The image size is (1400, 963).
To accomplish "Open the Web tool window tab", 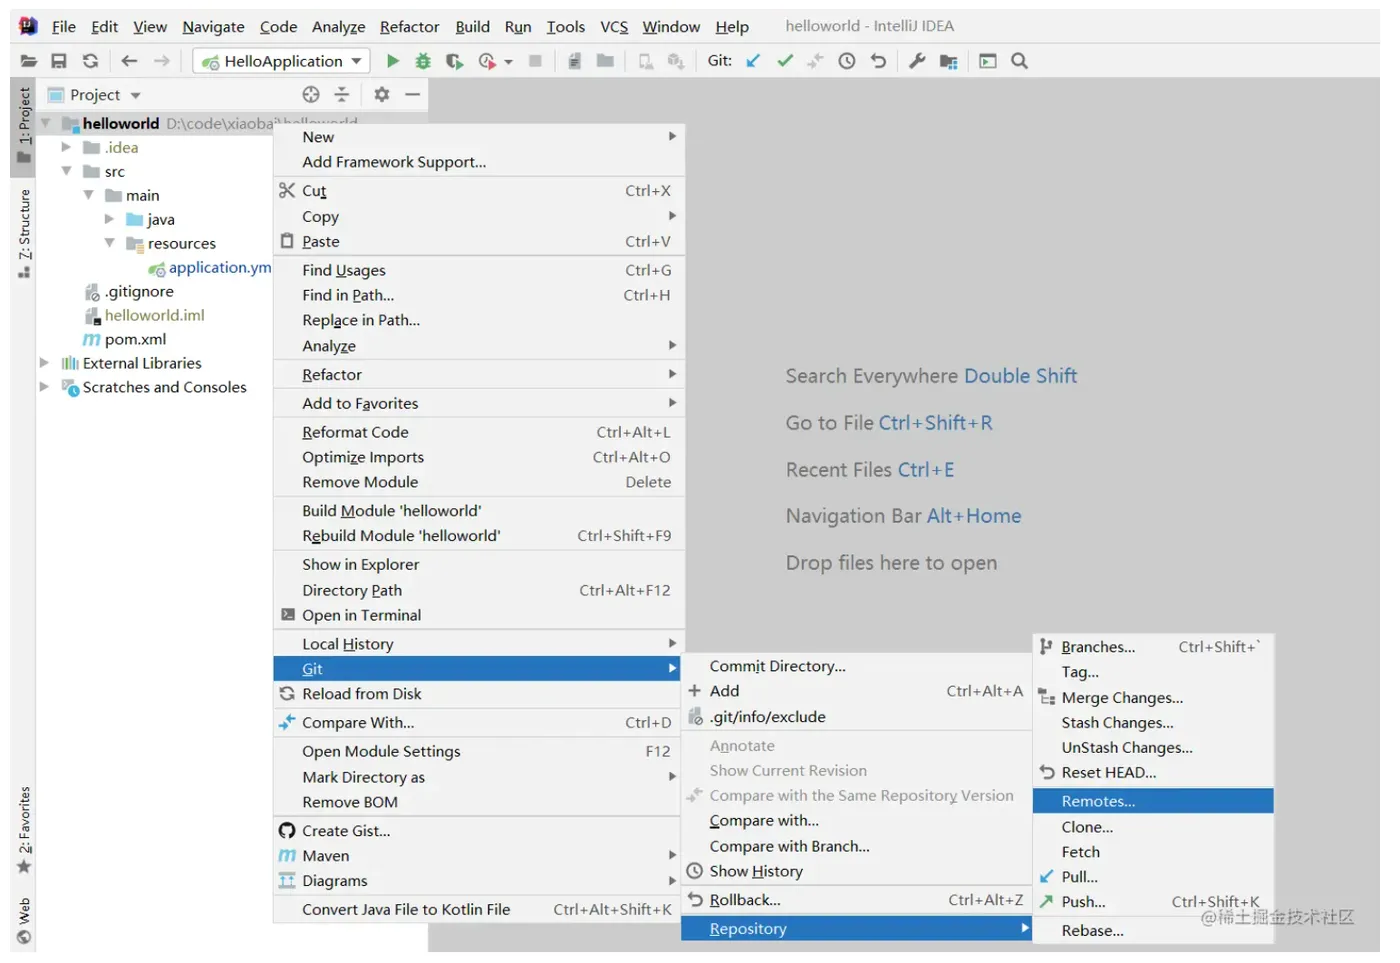I will pyautogui.click(x=24, y=922).
